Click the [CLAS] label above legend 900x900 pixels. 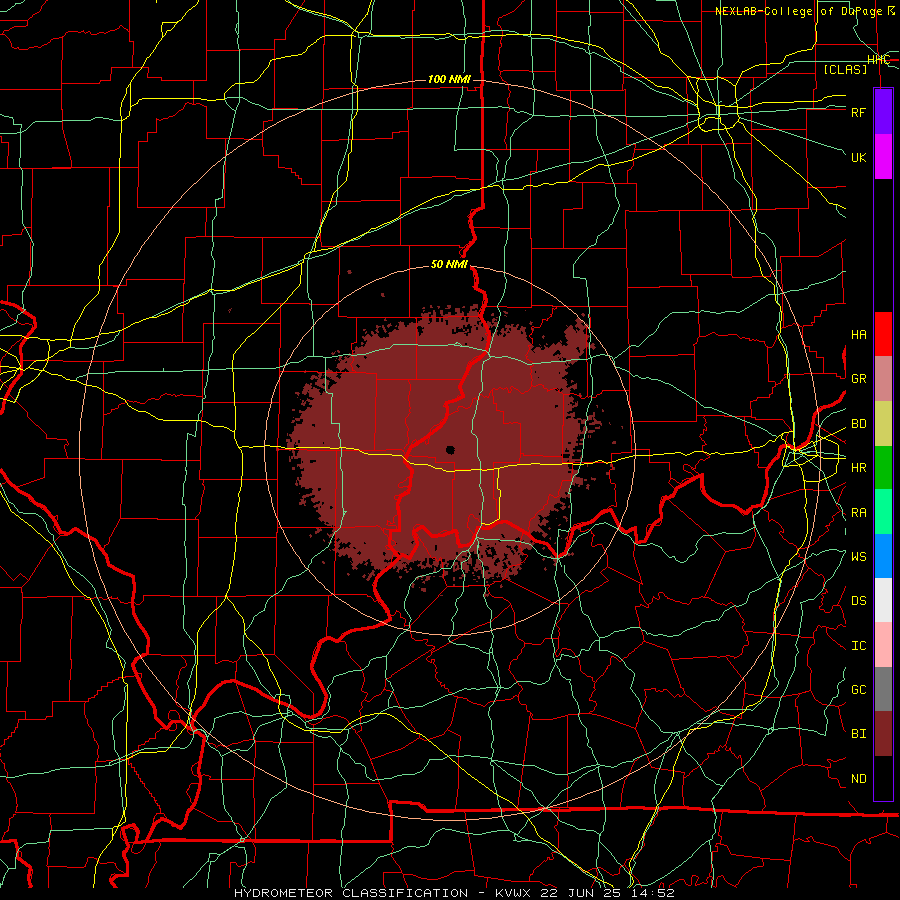click(845, 69)
